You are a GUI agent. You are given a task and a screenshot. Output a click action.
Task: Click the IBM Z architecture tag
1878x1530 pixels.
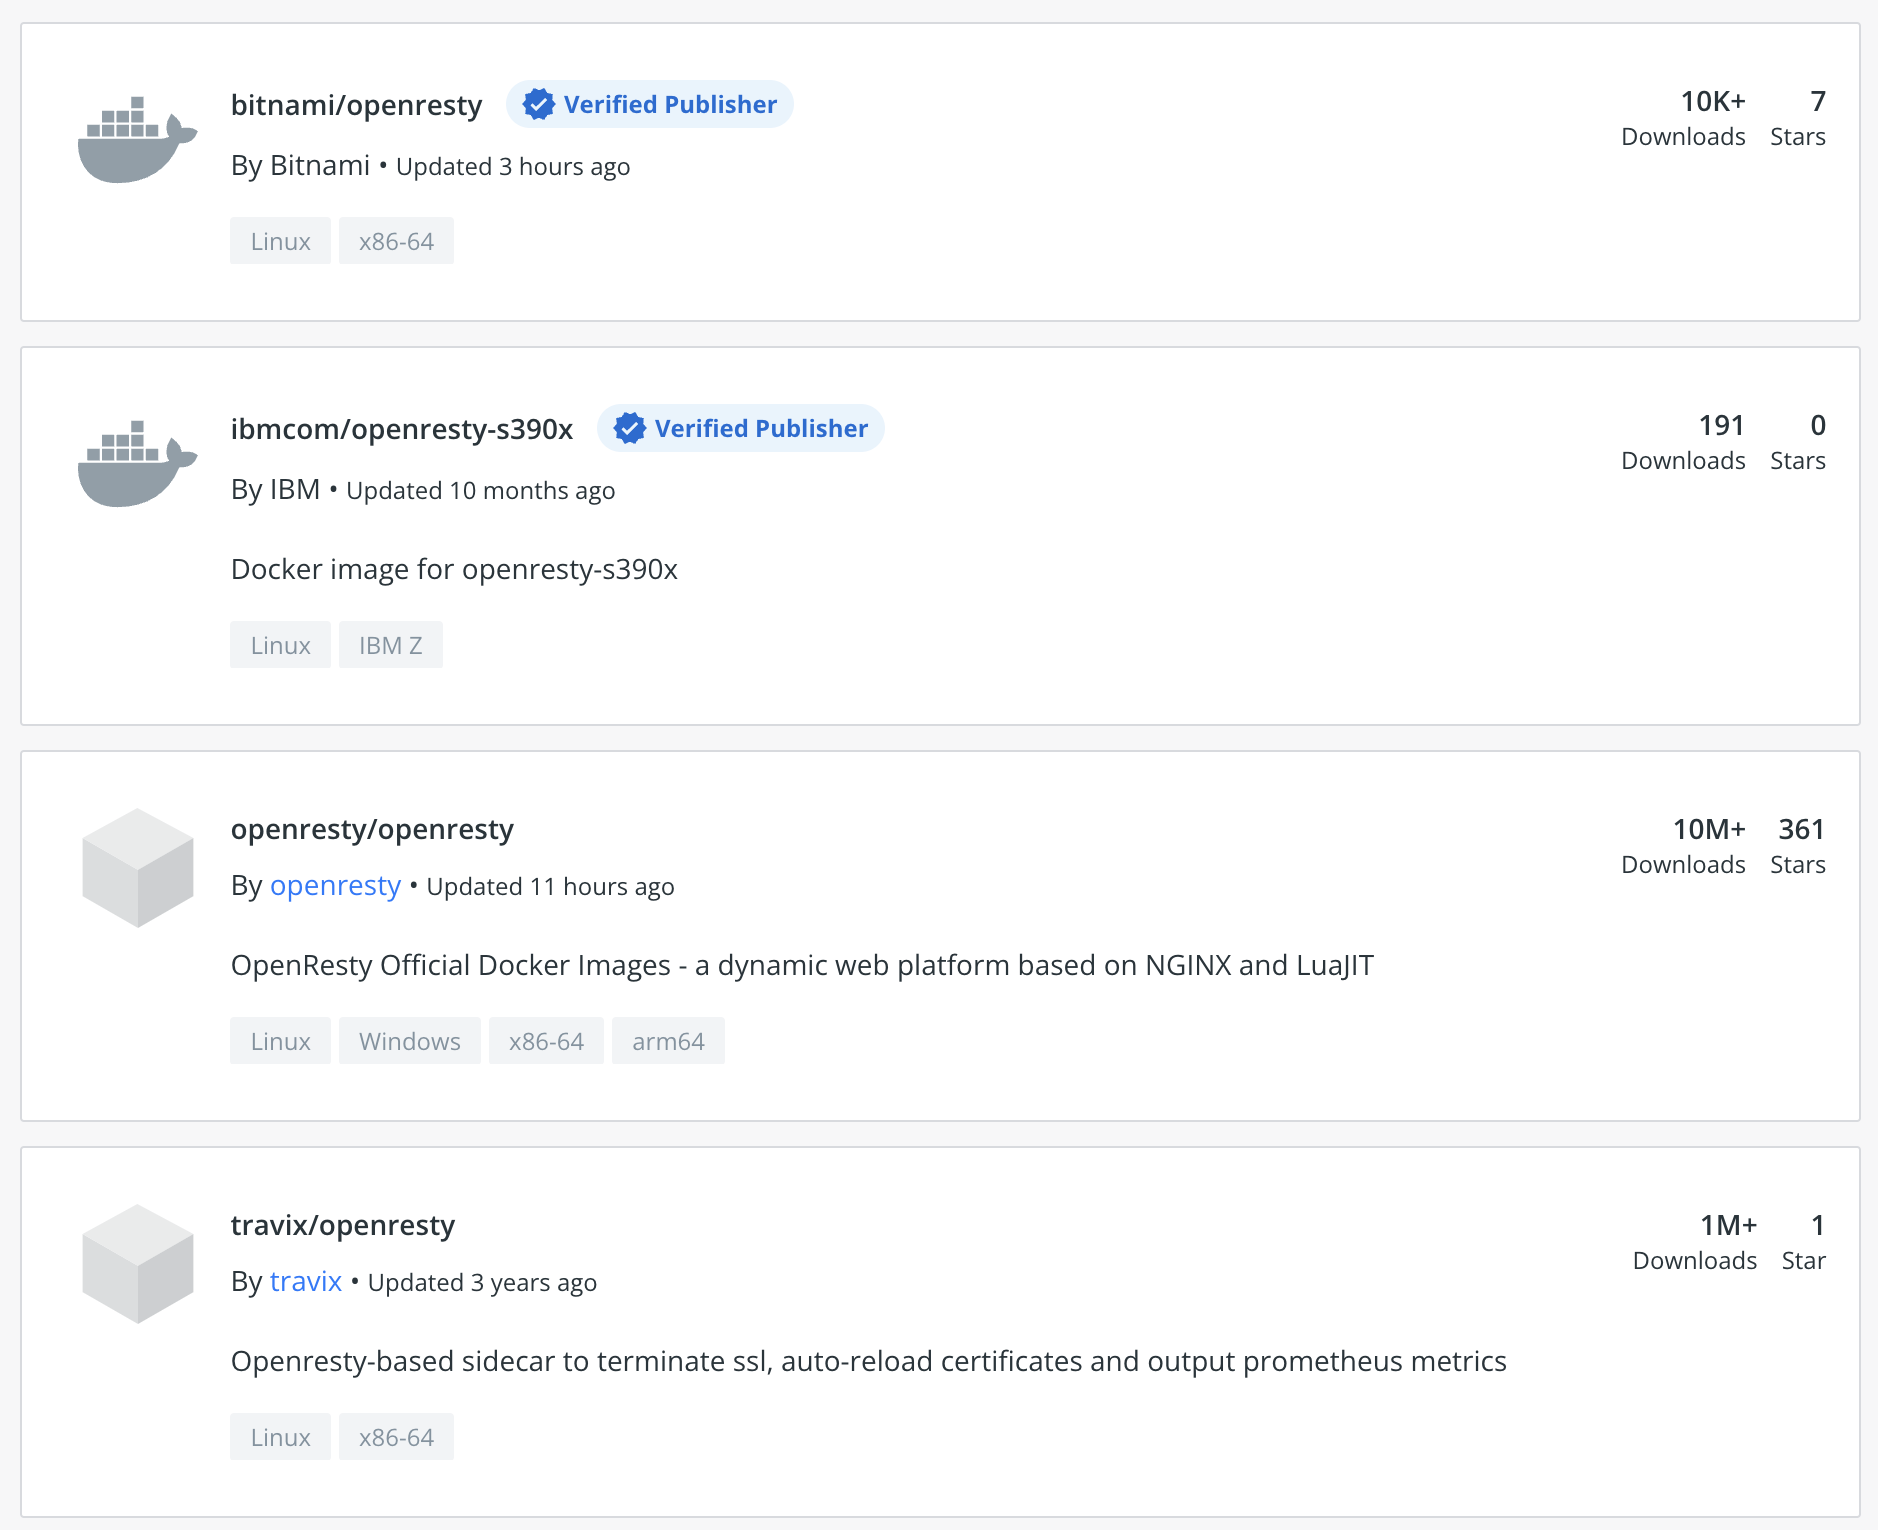coord(390,645)
